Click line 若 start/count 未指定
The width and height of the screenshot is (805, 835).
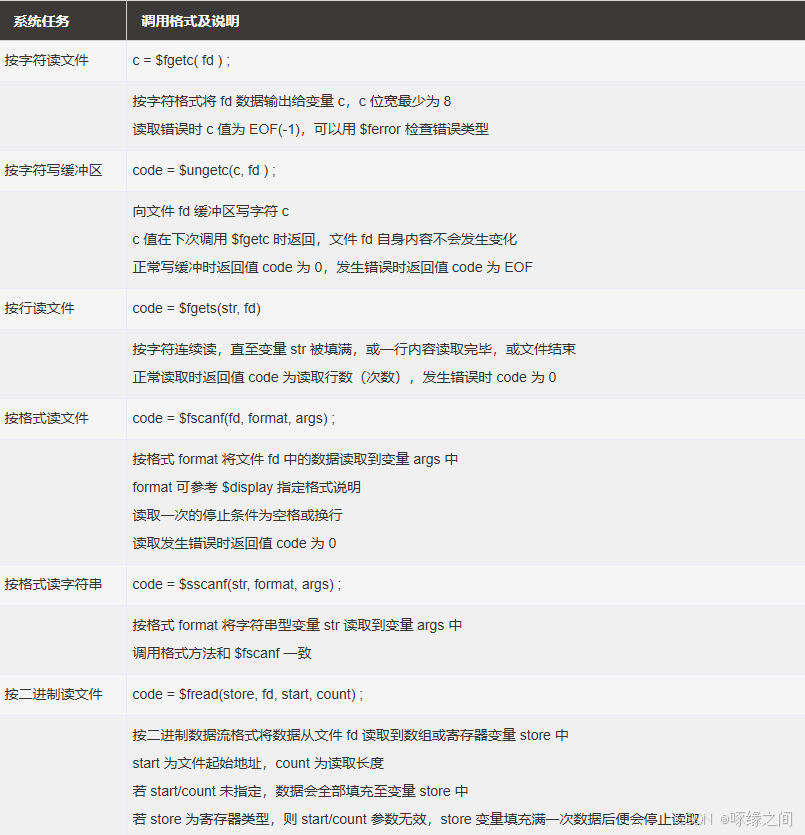[300, 791]
